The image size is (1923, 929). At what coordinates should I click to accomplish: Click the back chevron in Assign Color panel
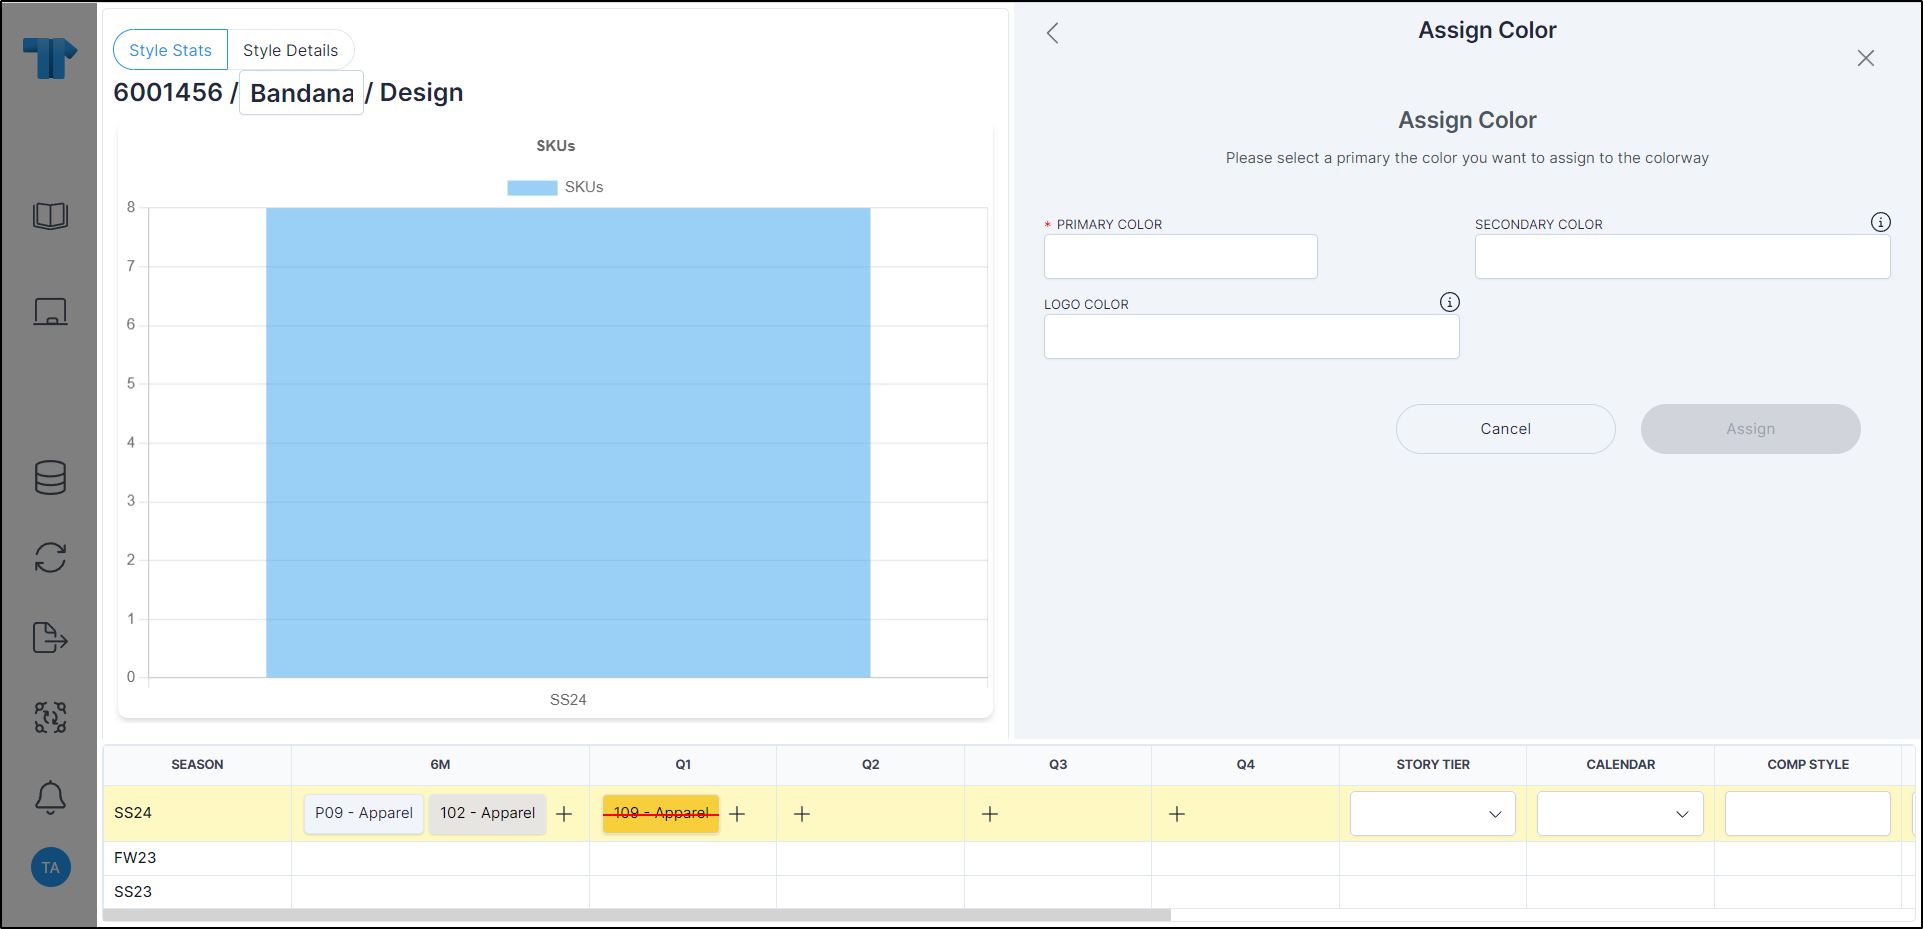pos(1052,32)
